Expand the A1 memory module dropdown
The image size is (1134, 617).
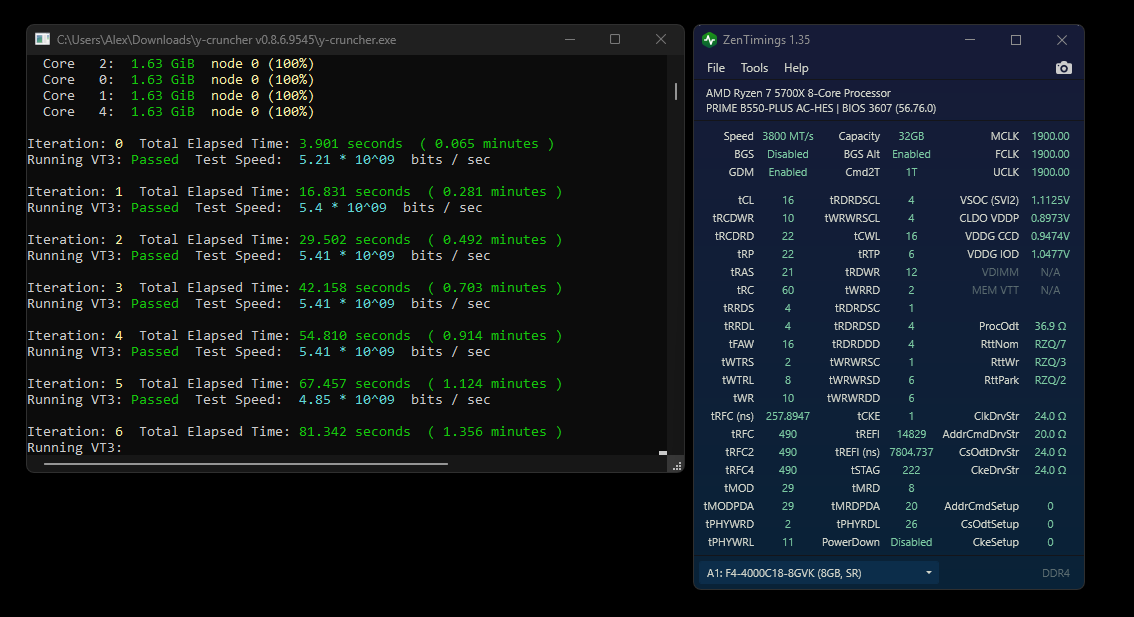tap(819, 573)
